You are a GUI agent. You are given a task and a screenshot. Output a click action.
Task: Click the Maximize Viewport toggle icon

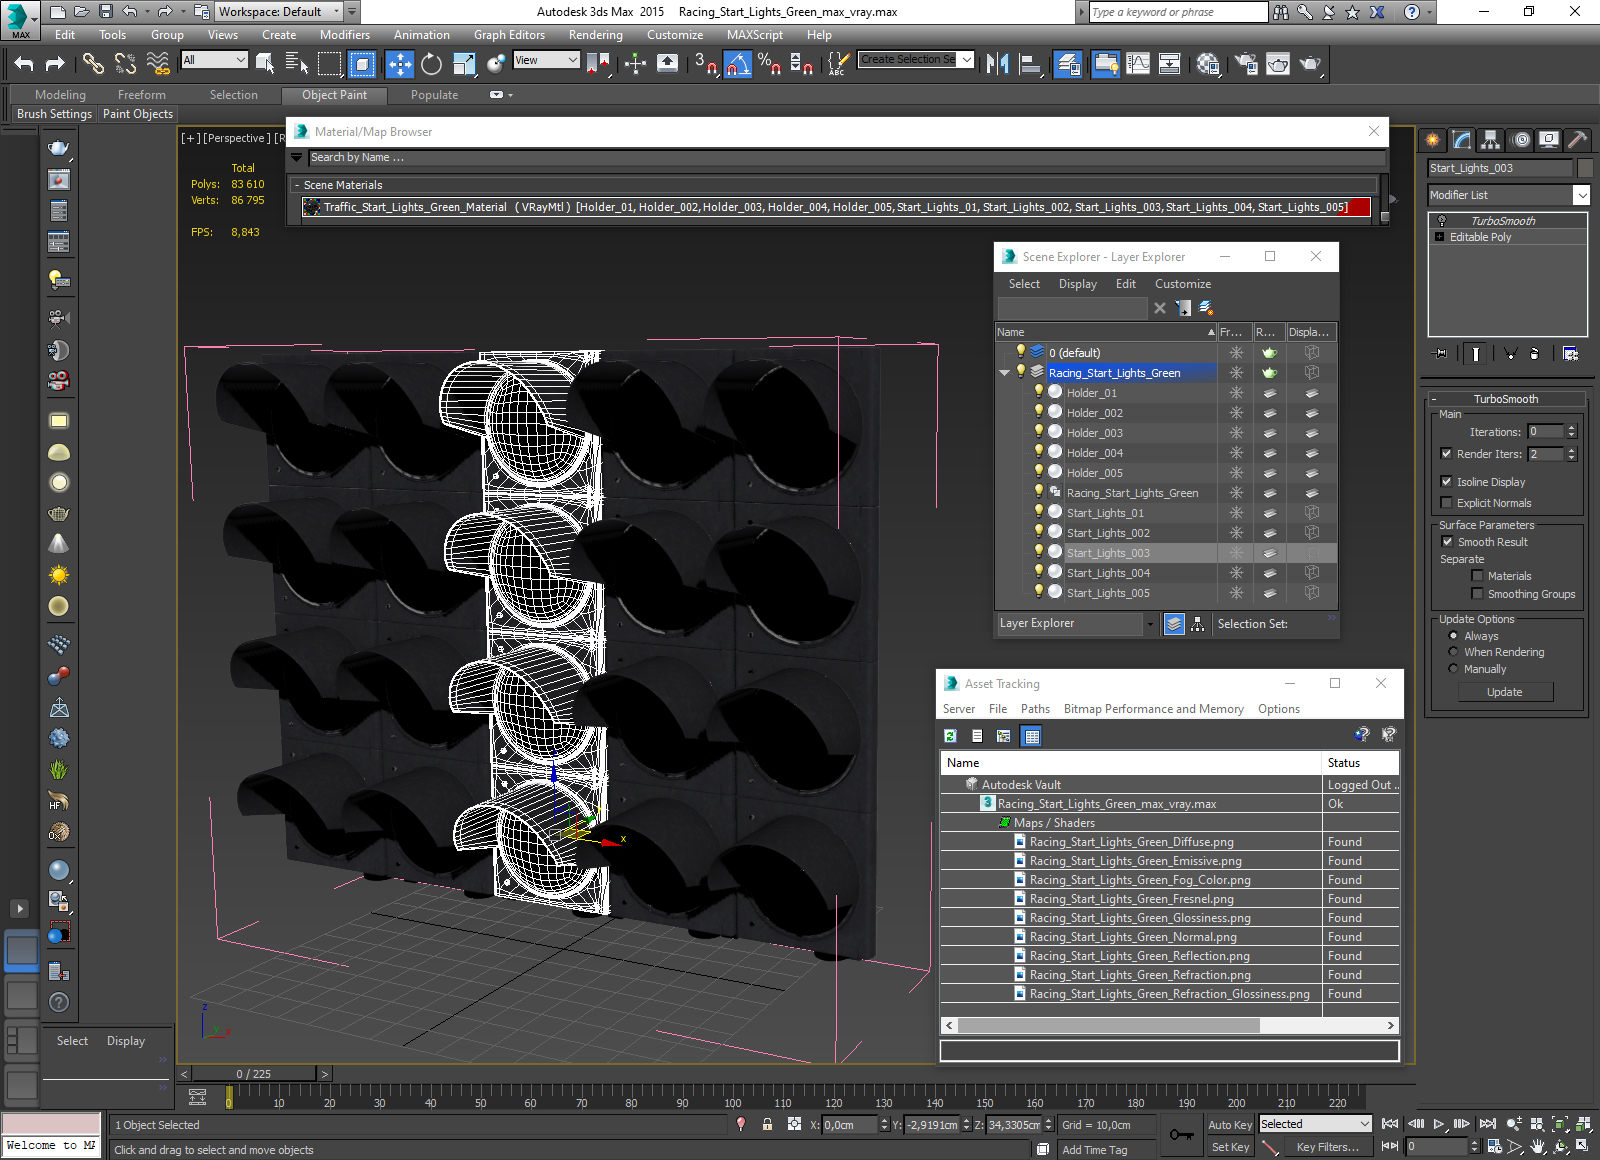[x=1583, y=1145]
